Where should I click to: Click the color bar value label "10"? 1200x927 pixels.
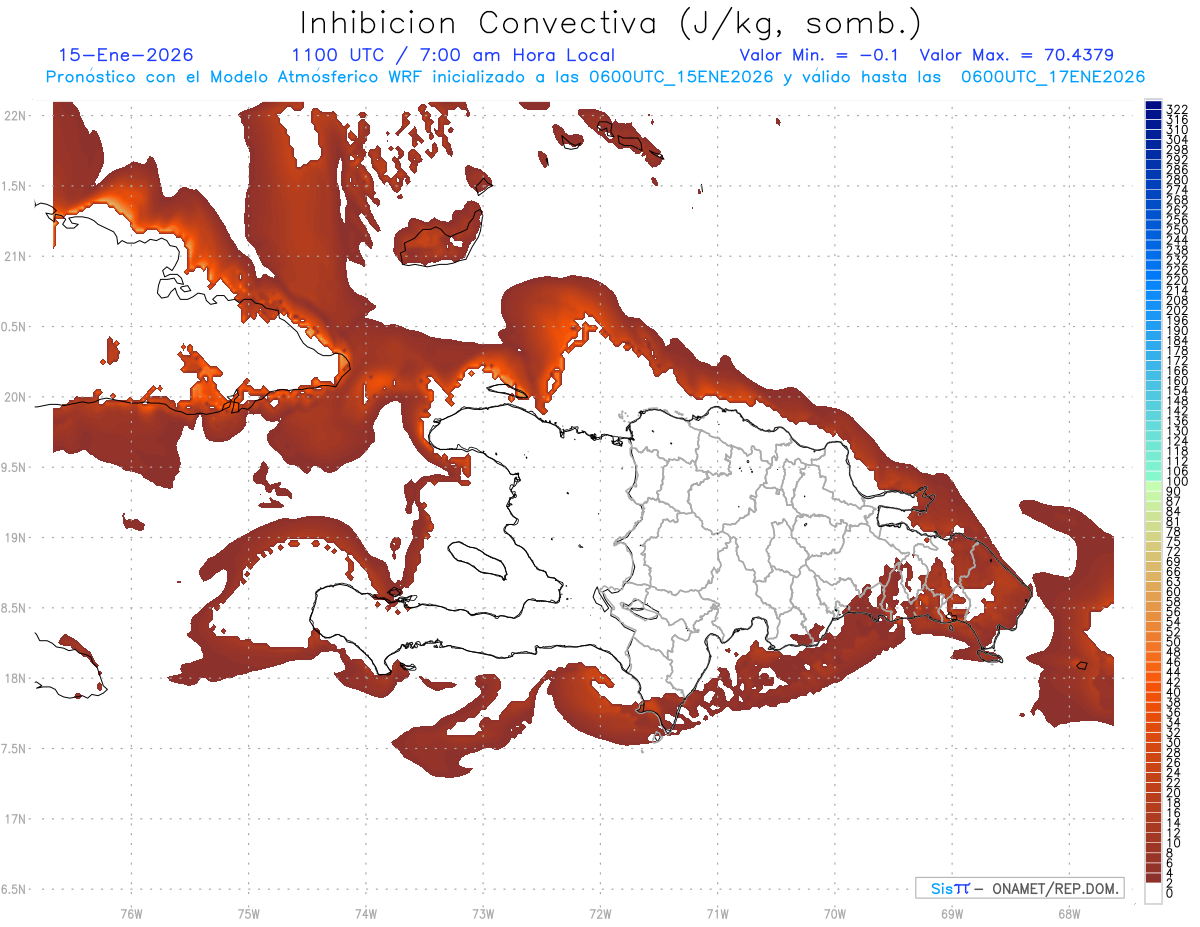click(x=1174, y=843)
